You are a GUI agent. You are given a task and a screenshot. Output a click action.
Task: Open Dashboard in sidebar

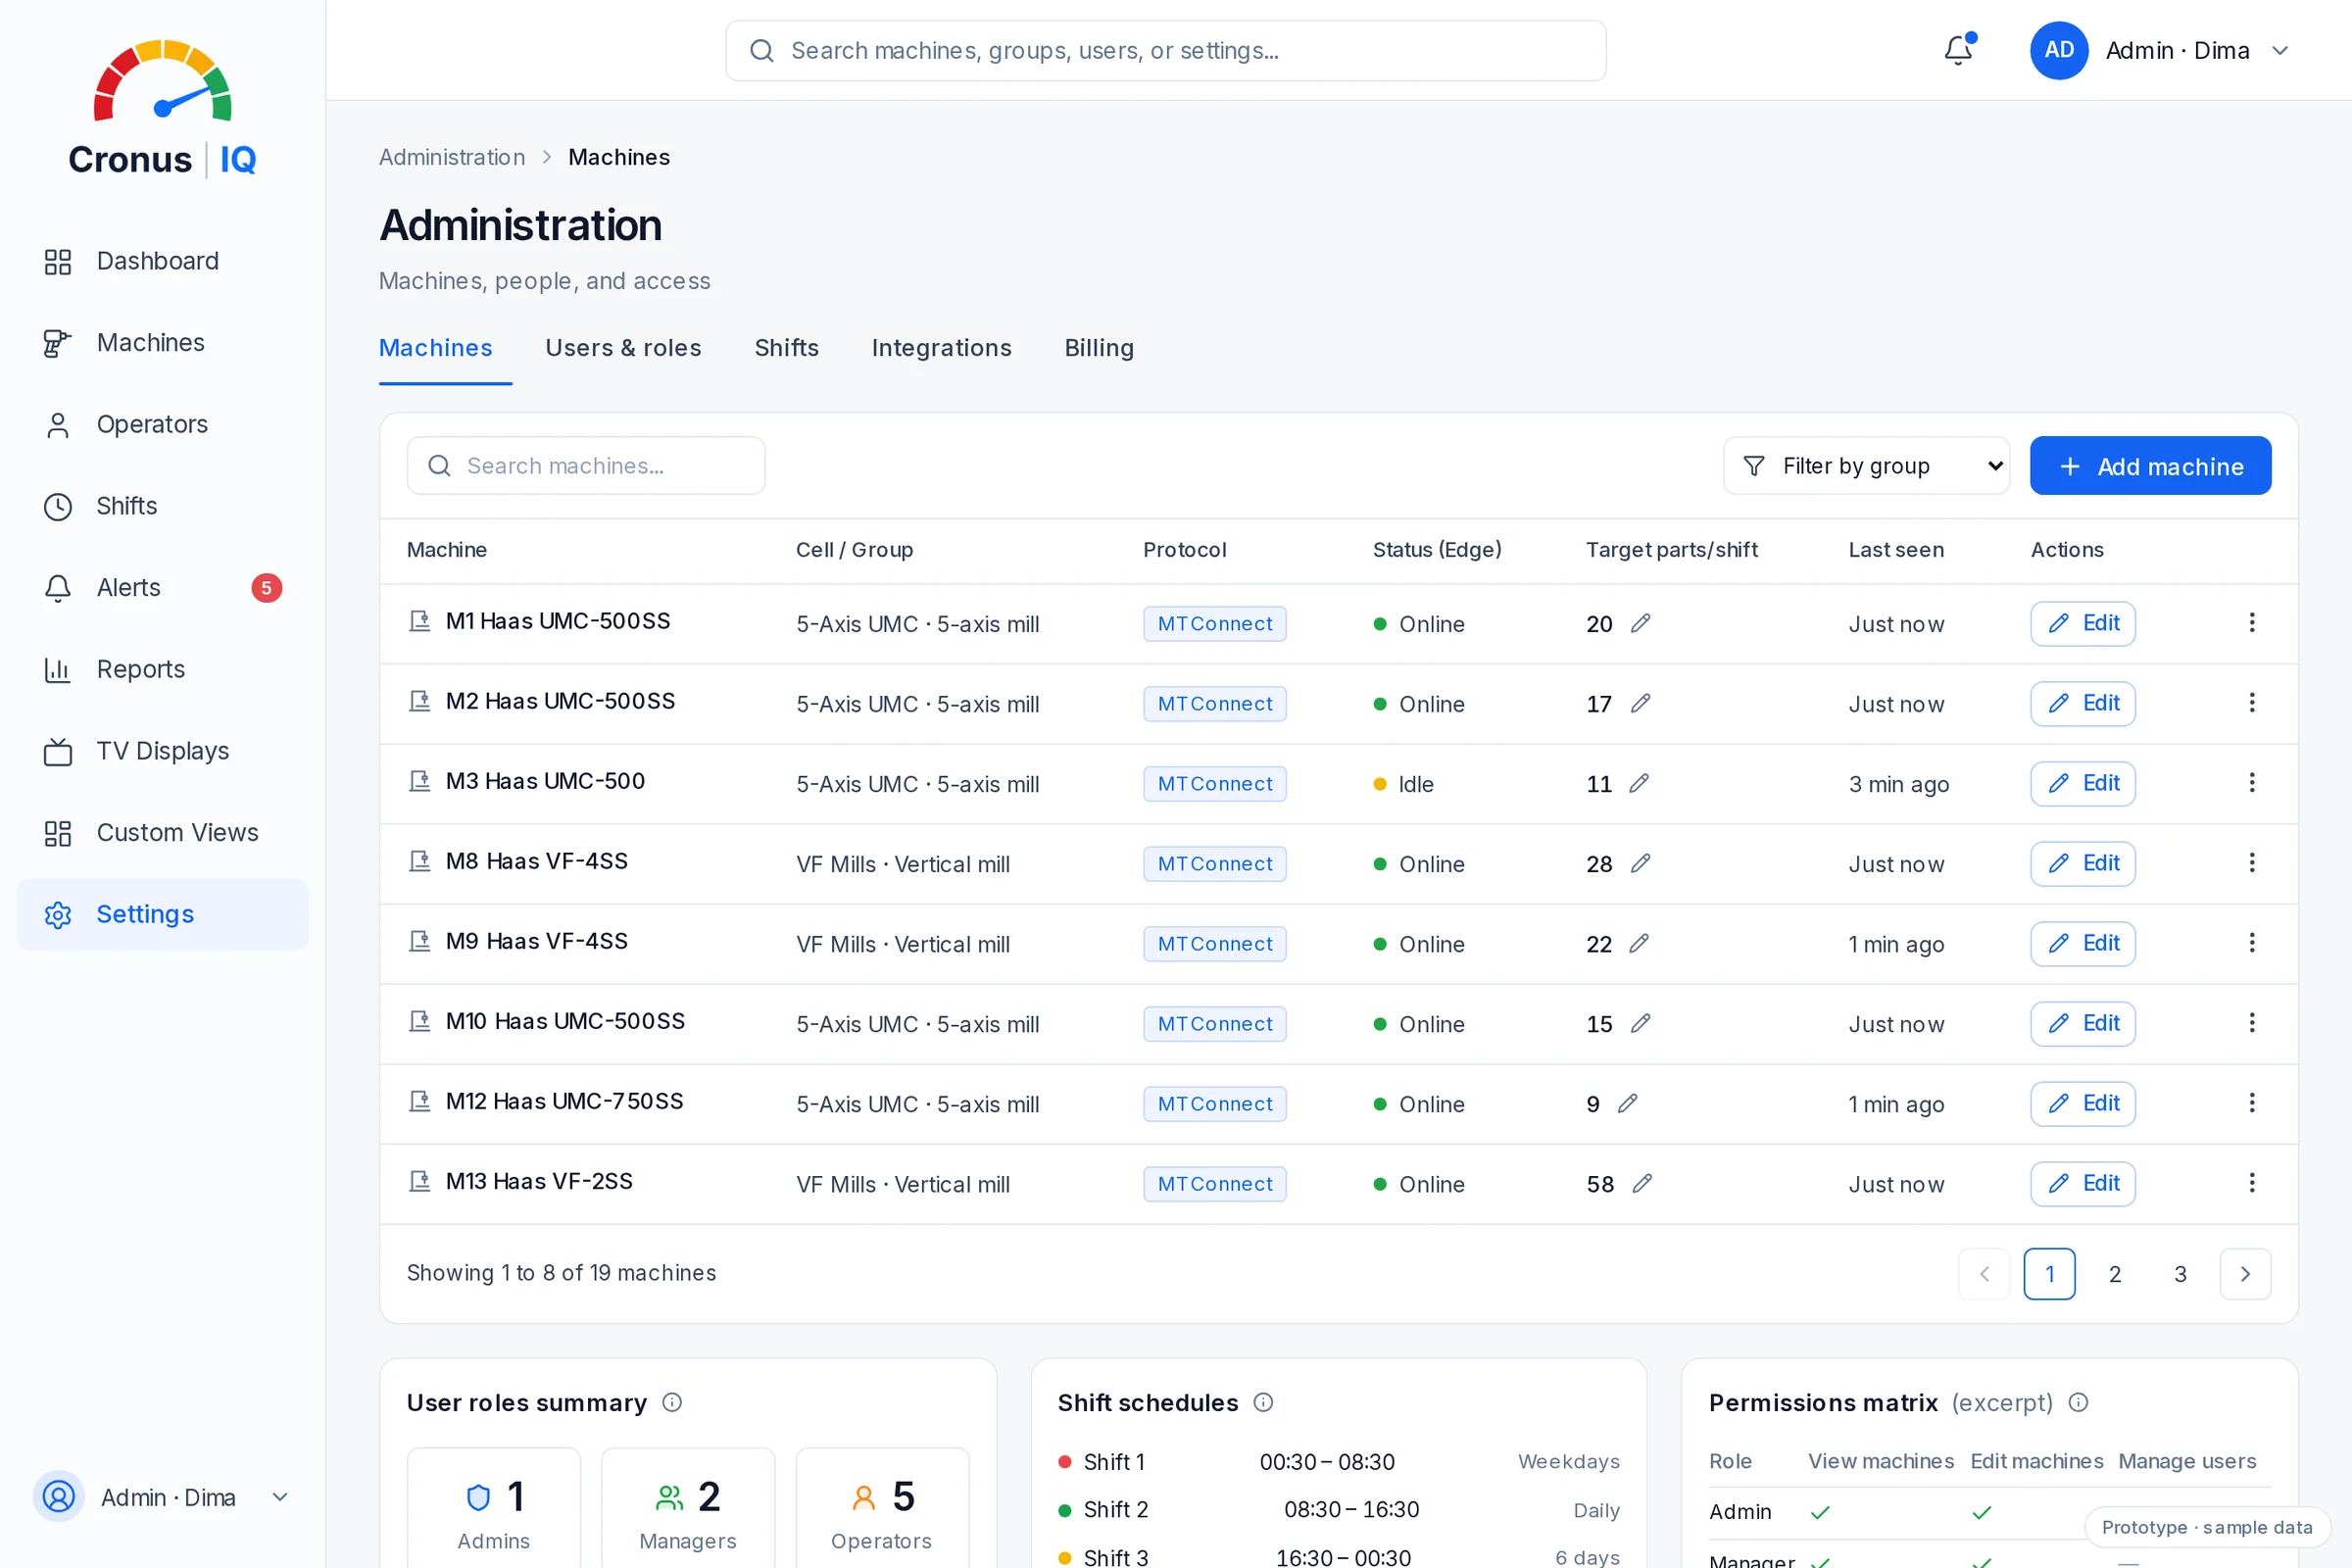(x=162, y=261)
